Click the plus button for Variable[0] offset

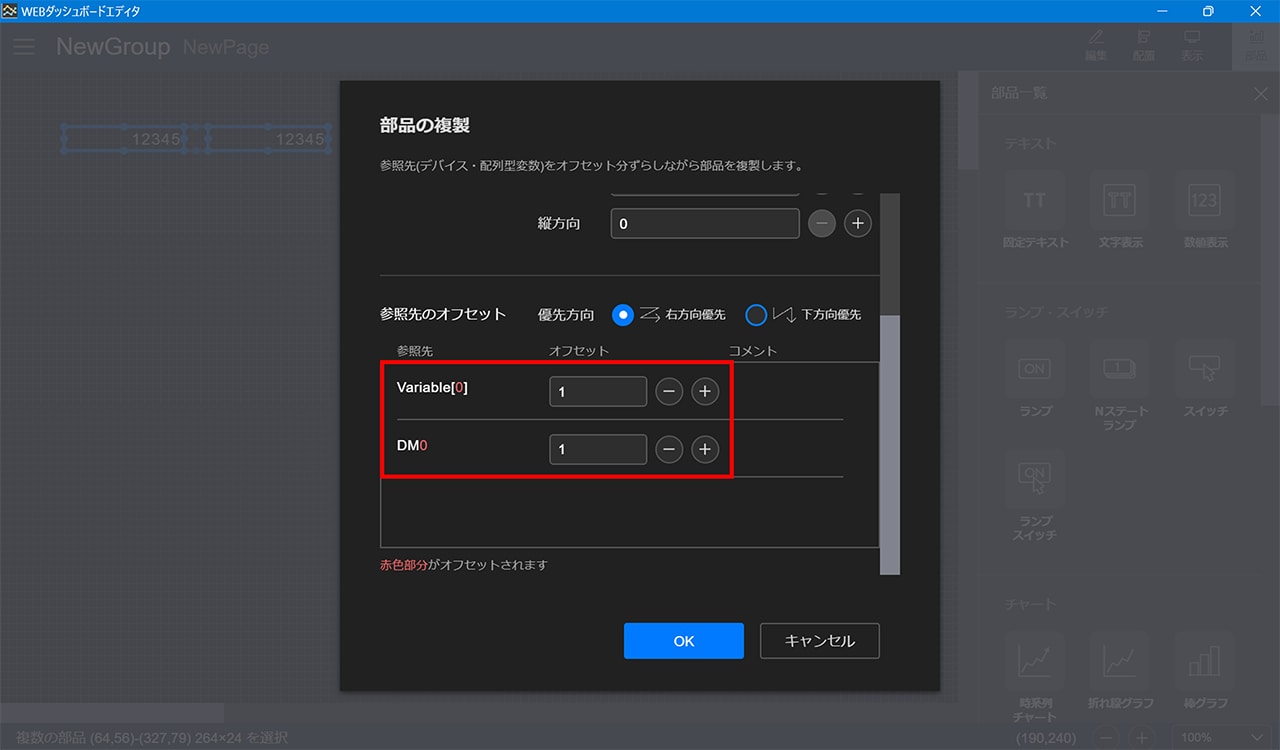pos(705,392)
